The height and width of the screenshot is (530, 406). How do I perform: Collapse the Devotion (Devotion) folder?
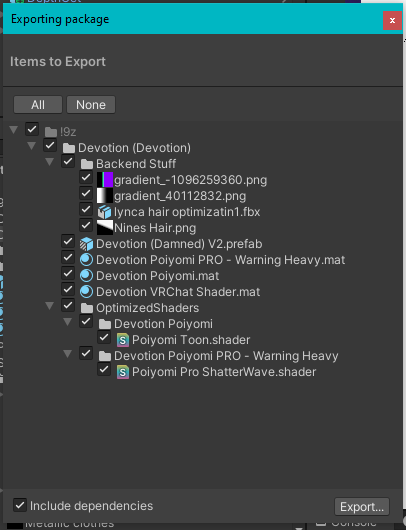click(32, 146)
